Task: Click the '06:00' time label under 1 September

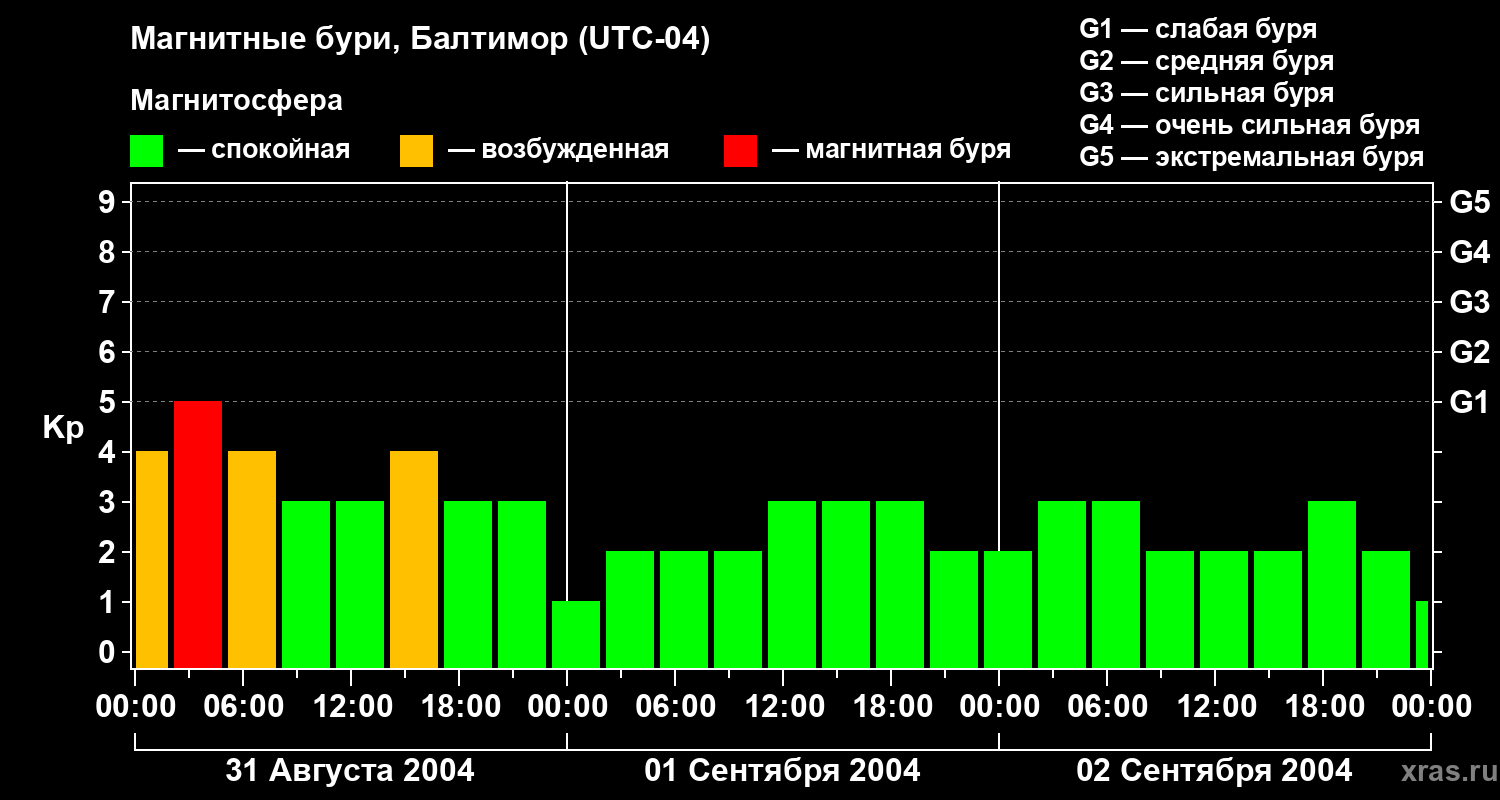Action: click(675, 707)
